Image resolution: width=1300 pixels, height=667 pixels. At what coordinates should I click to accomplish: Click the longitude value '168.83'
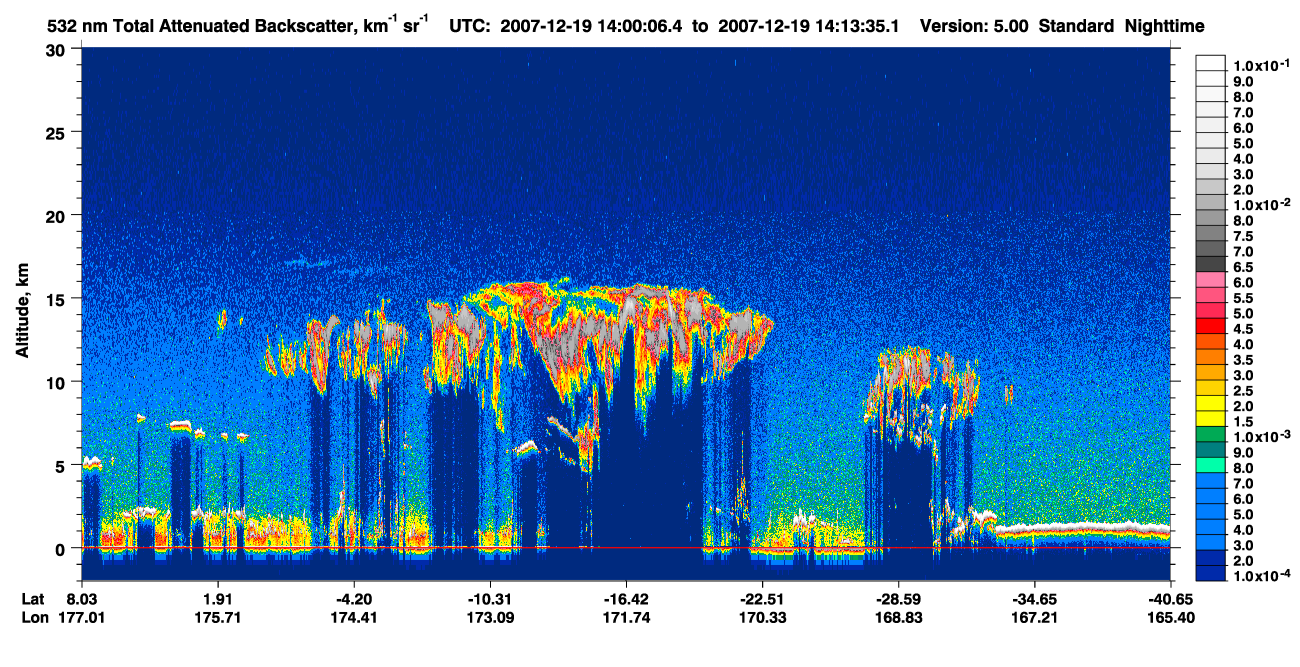[898, 618]
